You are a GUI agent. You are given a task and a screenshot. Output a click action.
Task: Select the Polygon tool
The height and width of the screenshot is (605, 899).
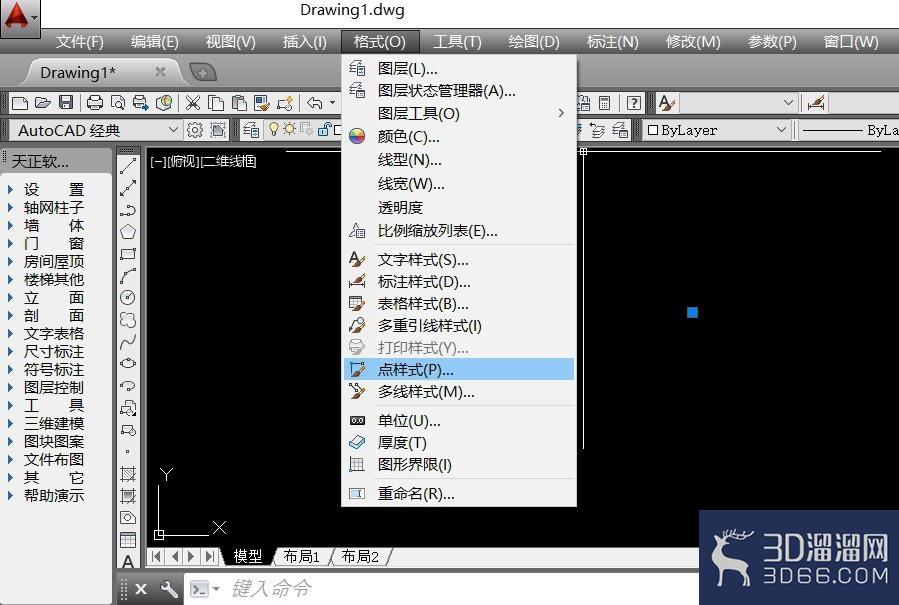coord(128,232)
